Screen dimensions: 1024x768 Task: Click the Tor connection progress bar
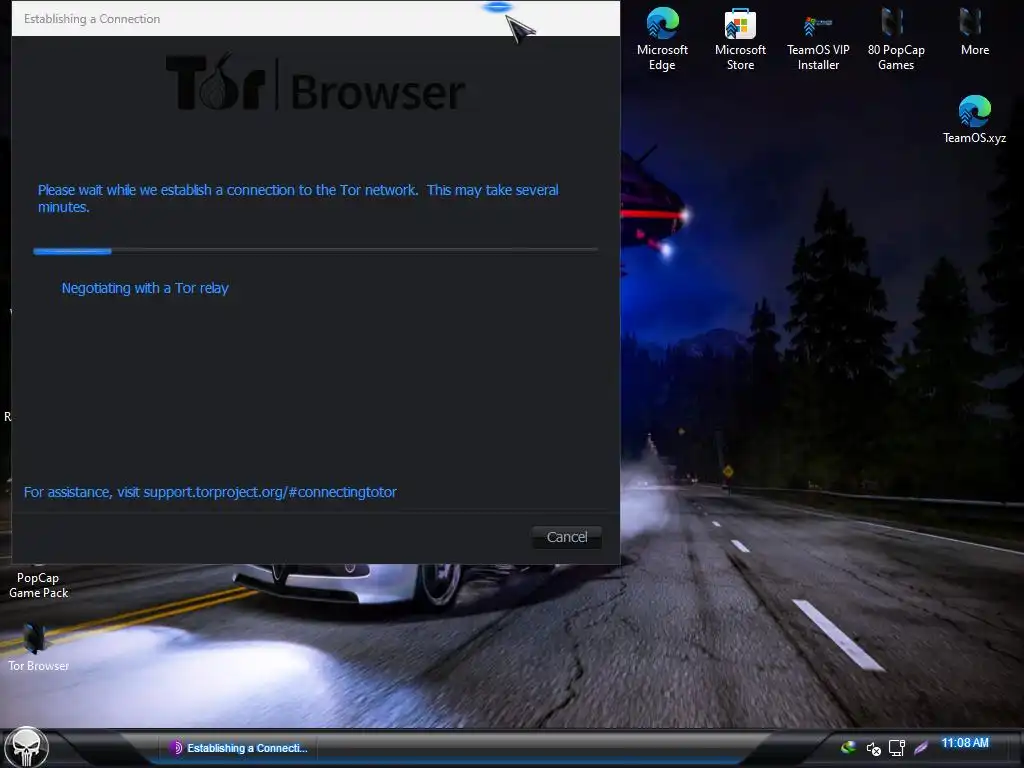point(315,251)
